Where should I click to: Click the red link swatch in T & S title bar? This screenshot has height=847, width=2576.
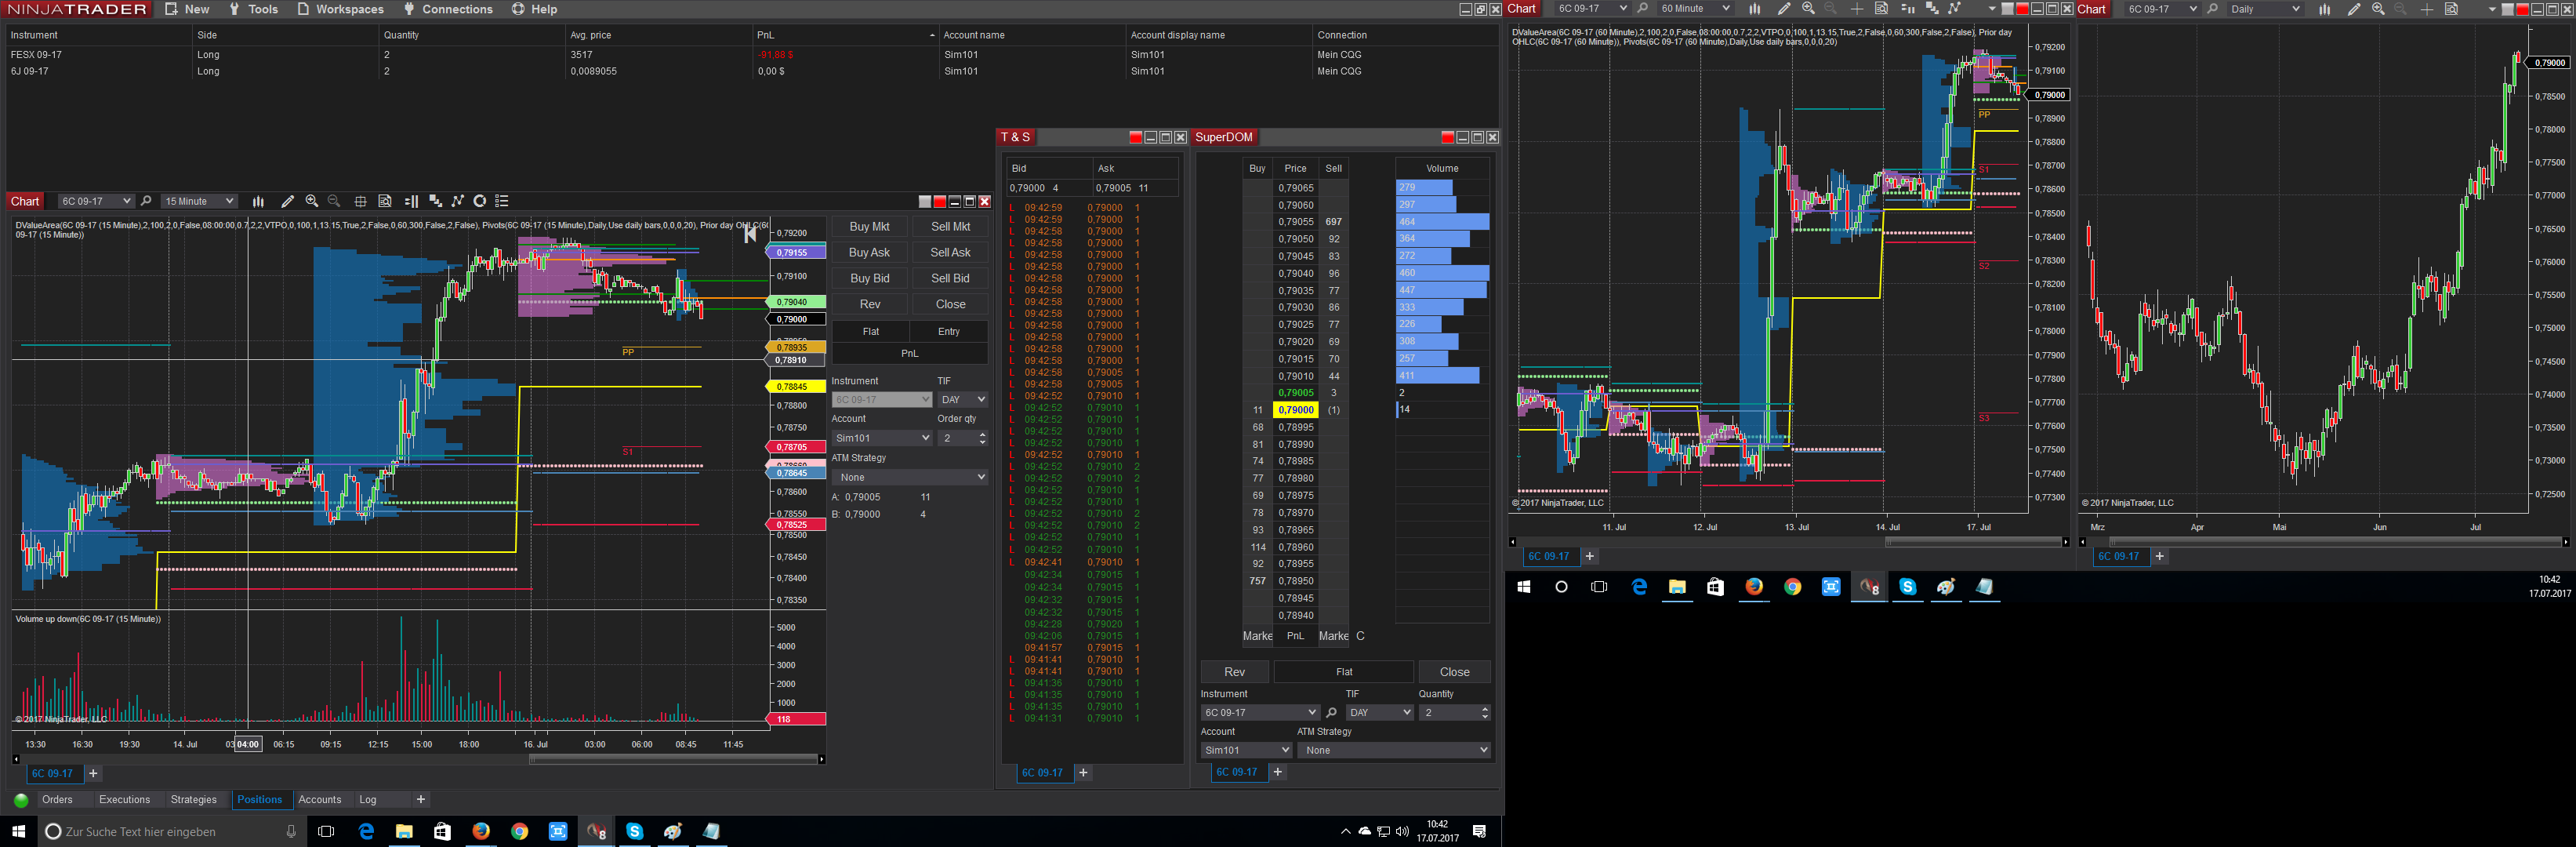tap(1135, 138)
